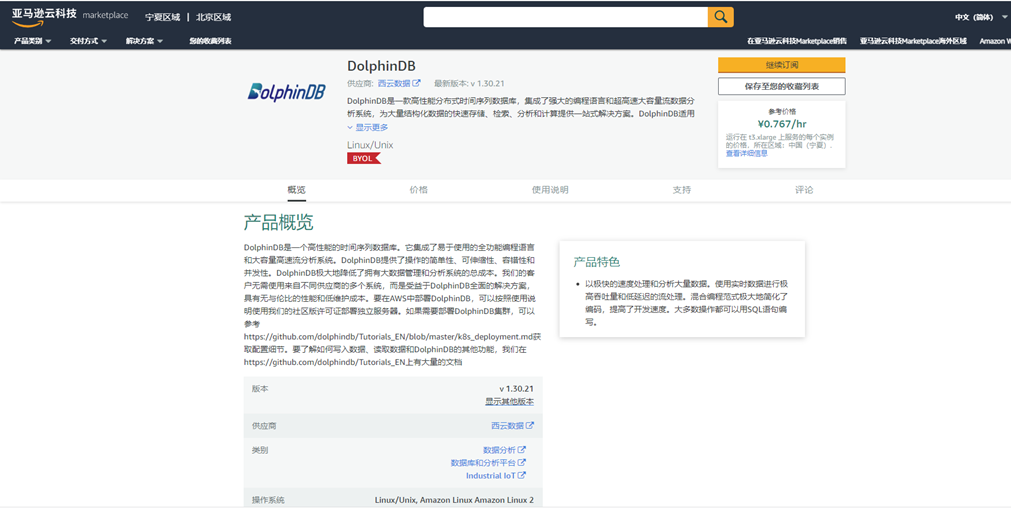Screen dimensions: 1011x508
Task: Click the BYOL red badge
Action: (364, 158)
